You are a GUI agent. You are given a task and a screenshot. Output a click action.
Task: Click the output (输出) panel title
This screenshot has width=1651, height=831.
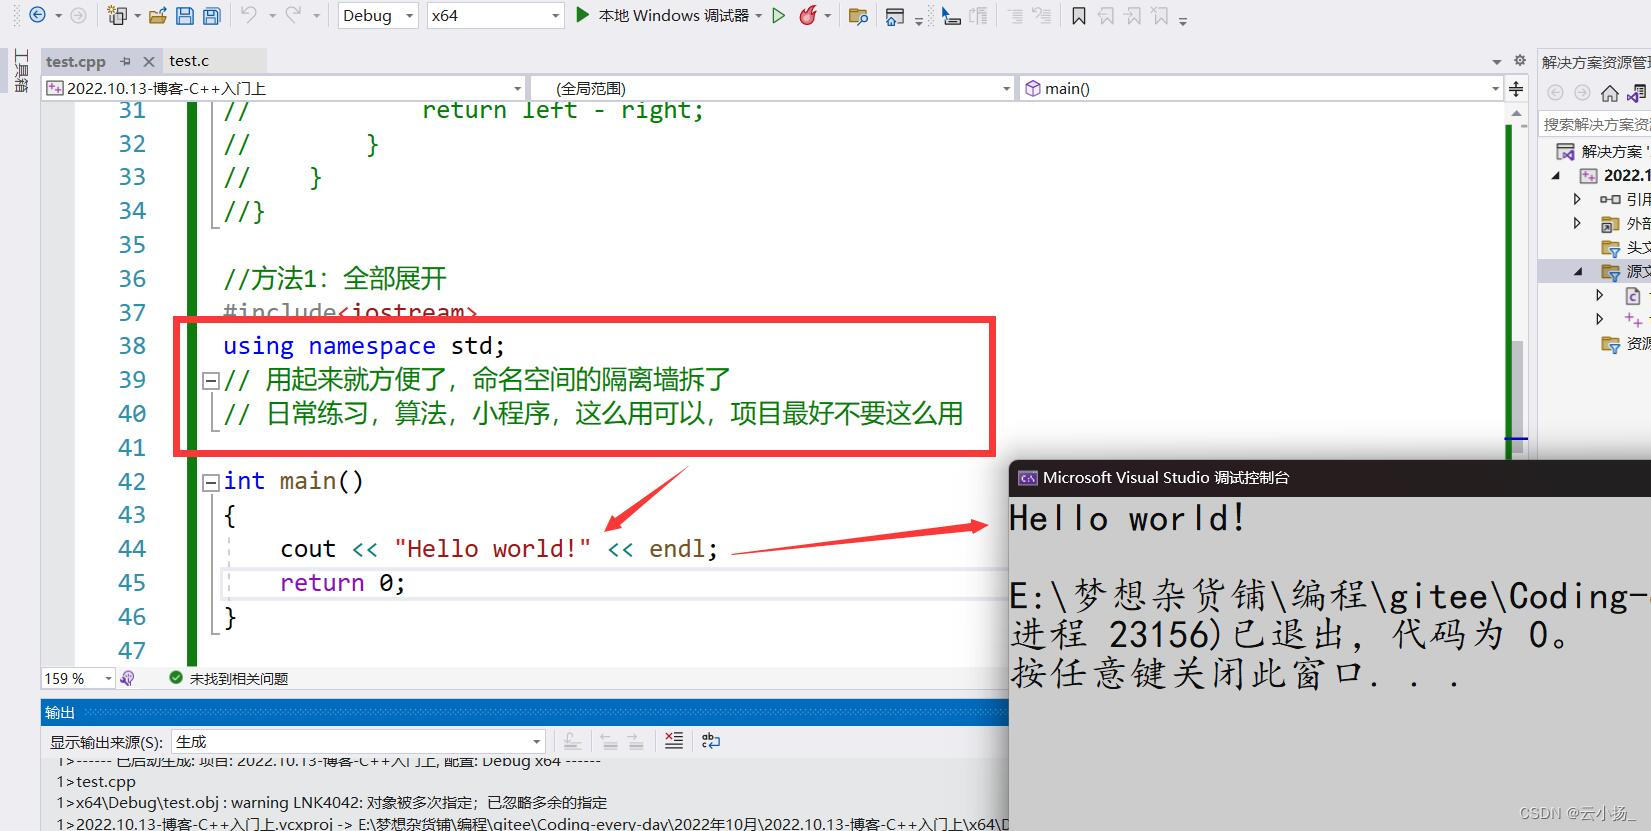click(x=60, y=712)
